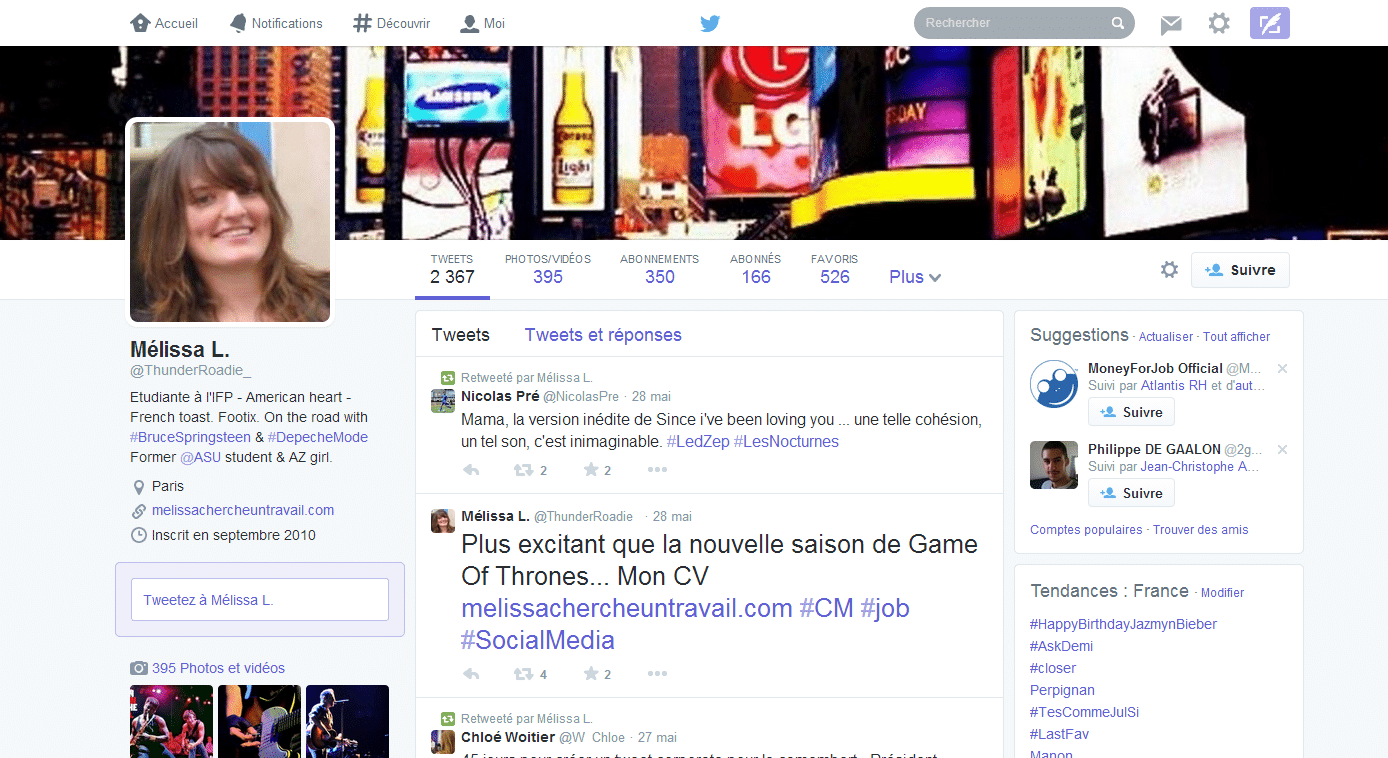The width and height of the screenshot is (1388, 758).
Task: Open #LastFav trend
Action: pos(1059,734)
